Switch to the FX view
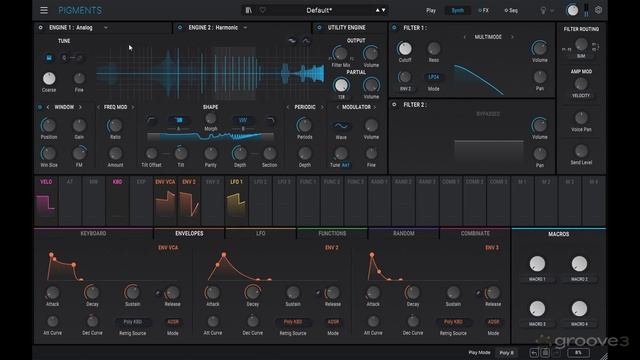This screenshot has width=640, height=360. click(484, 11)
